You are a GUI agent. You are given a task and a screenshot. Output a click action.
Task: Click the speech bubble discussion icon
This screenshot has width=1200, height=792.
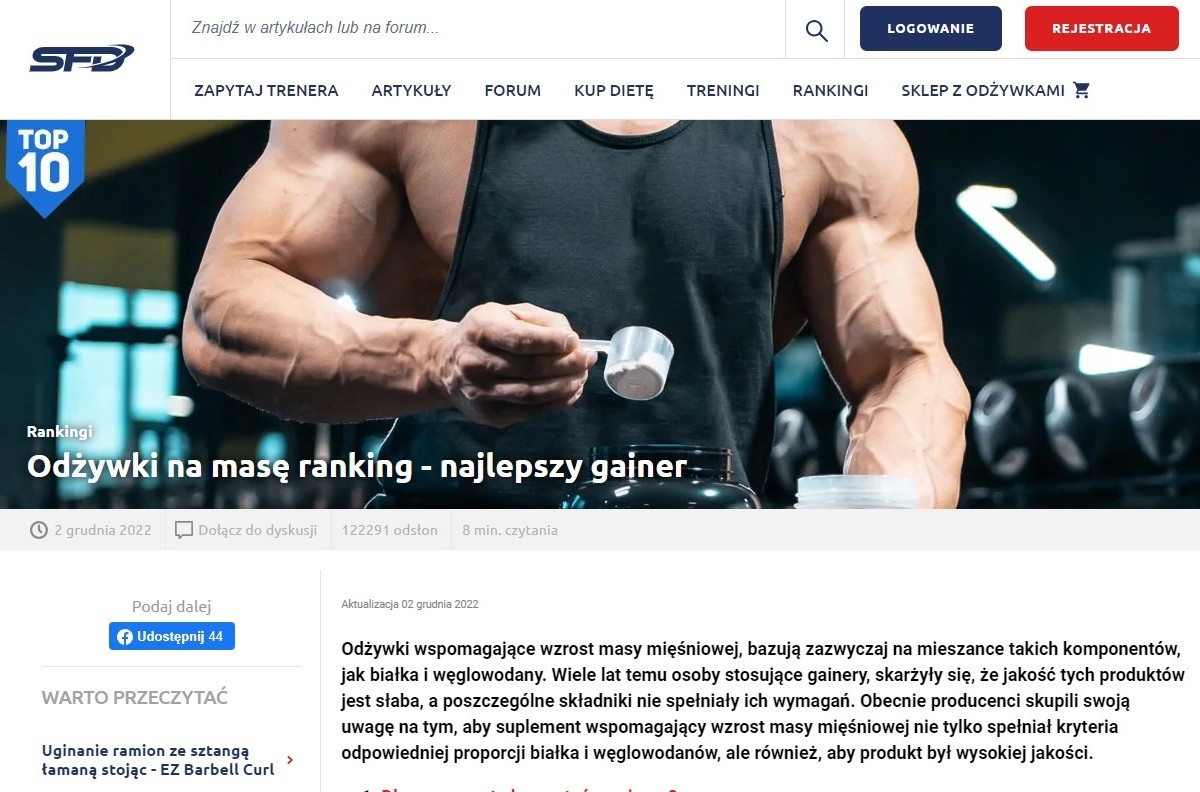pyautogui.click(x=183, y=530)
